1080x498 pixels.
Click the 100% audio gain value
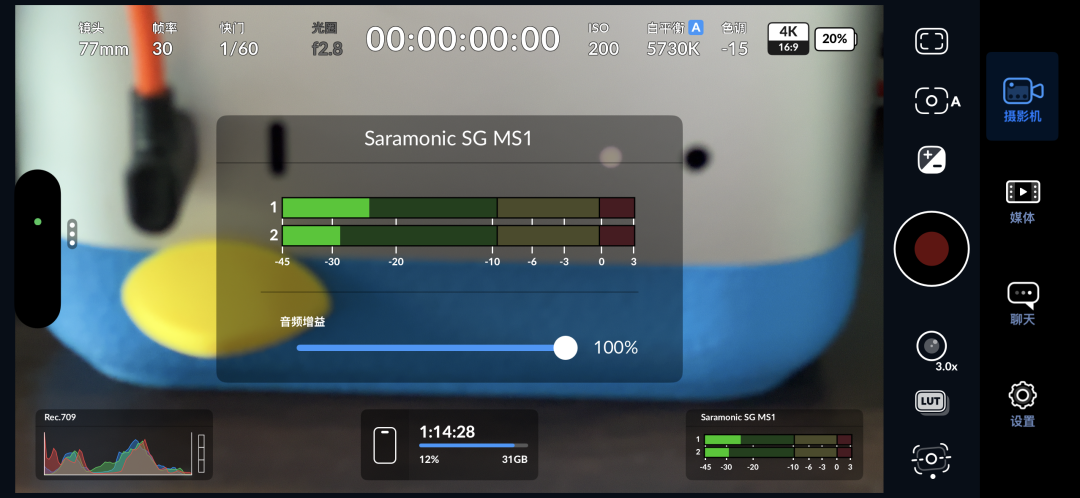[616, 348]
